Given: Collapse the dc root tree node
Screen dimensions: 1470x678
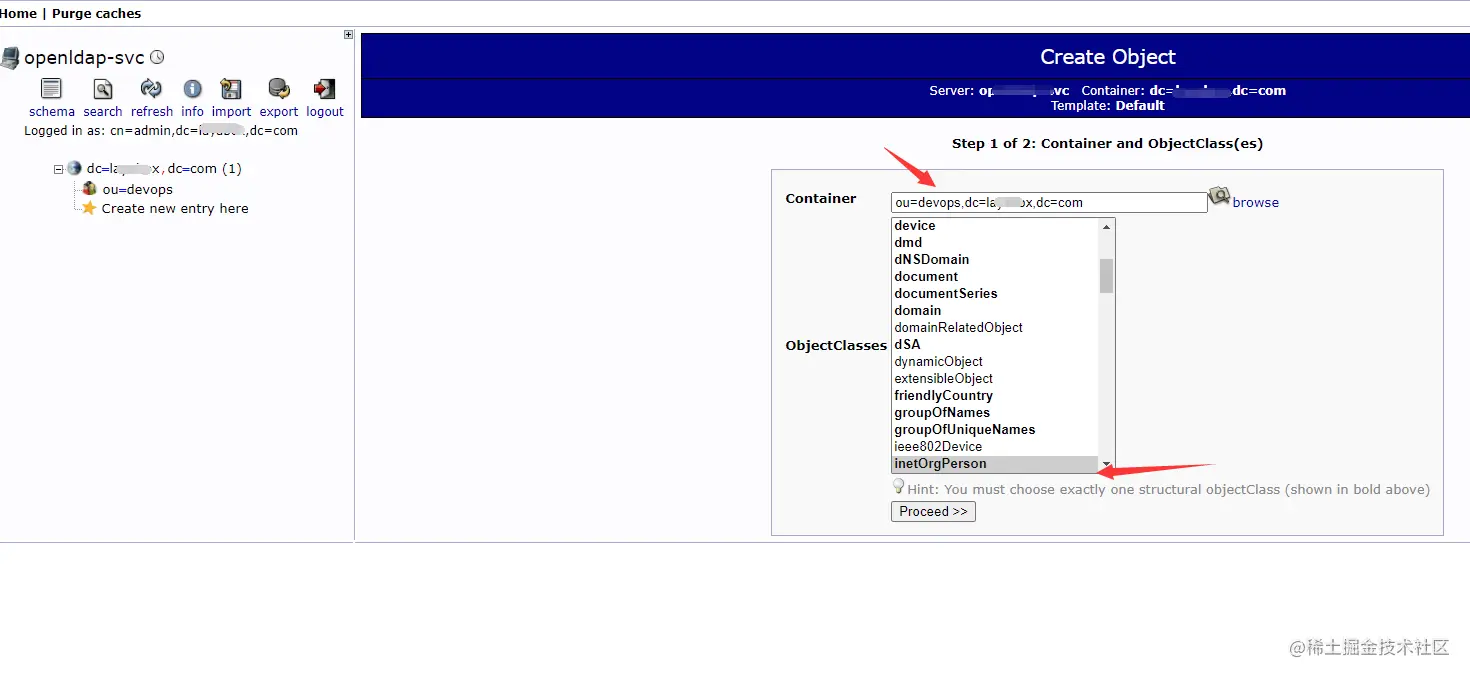Looking at the screenshot, I should 59,169.
